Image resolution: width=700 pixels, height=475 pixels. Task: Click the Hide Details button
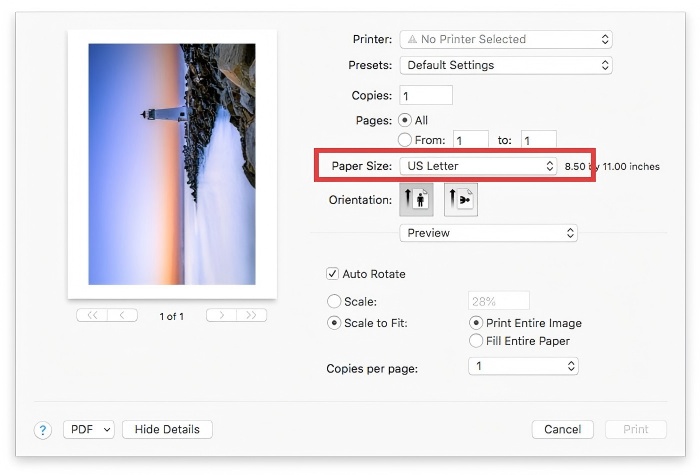point(167,429)
